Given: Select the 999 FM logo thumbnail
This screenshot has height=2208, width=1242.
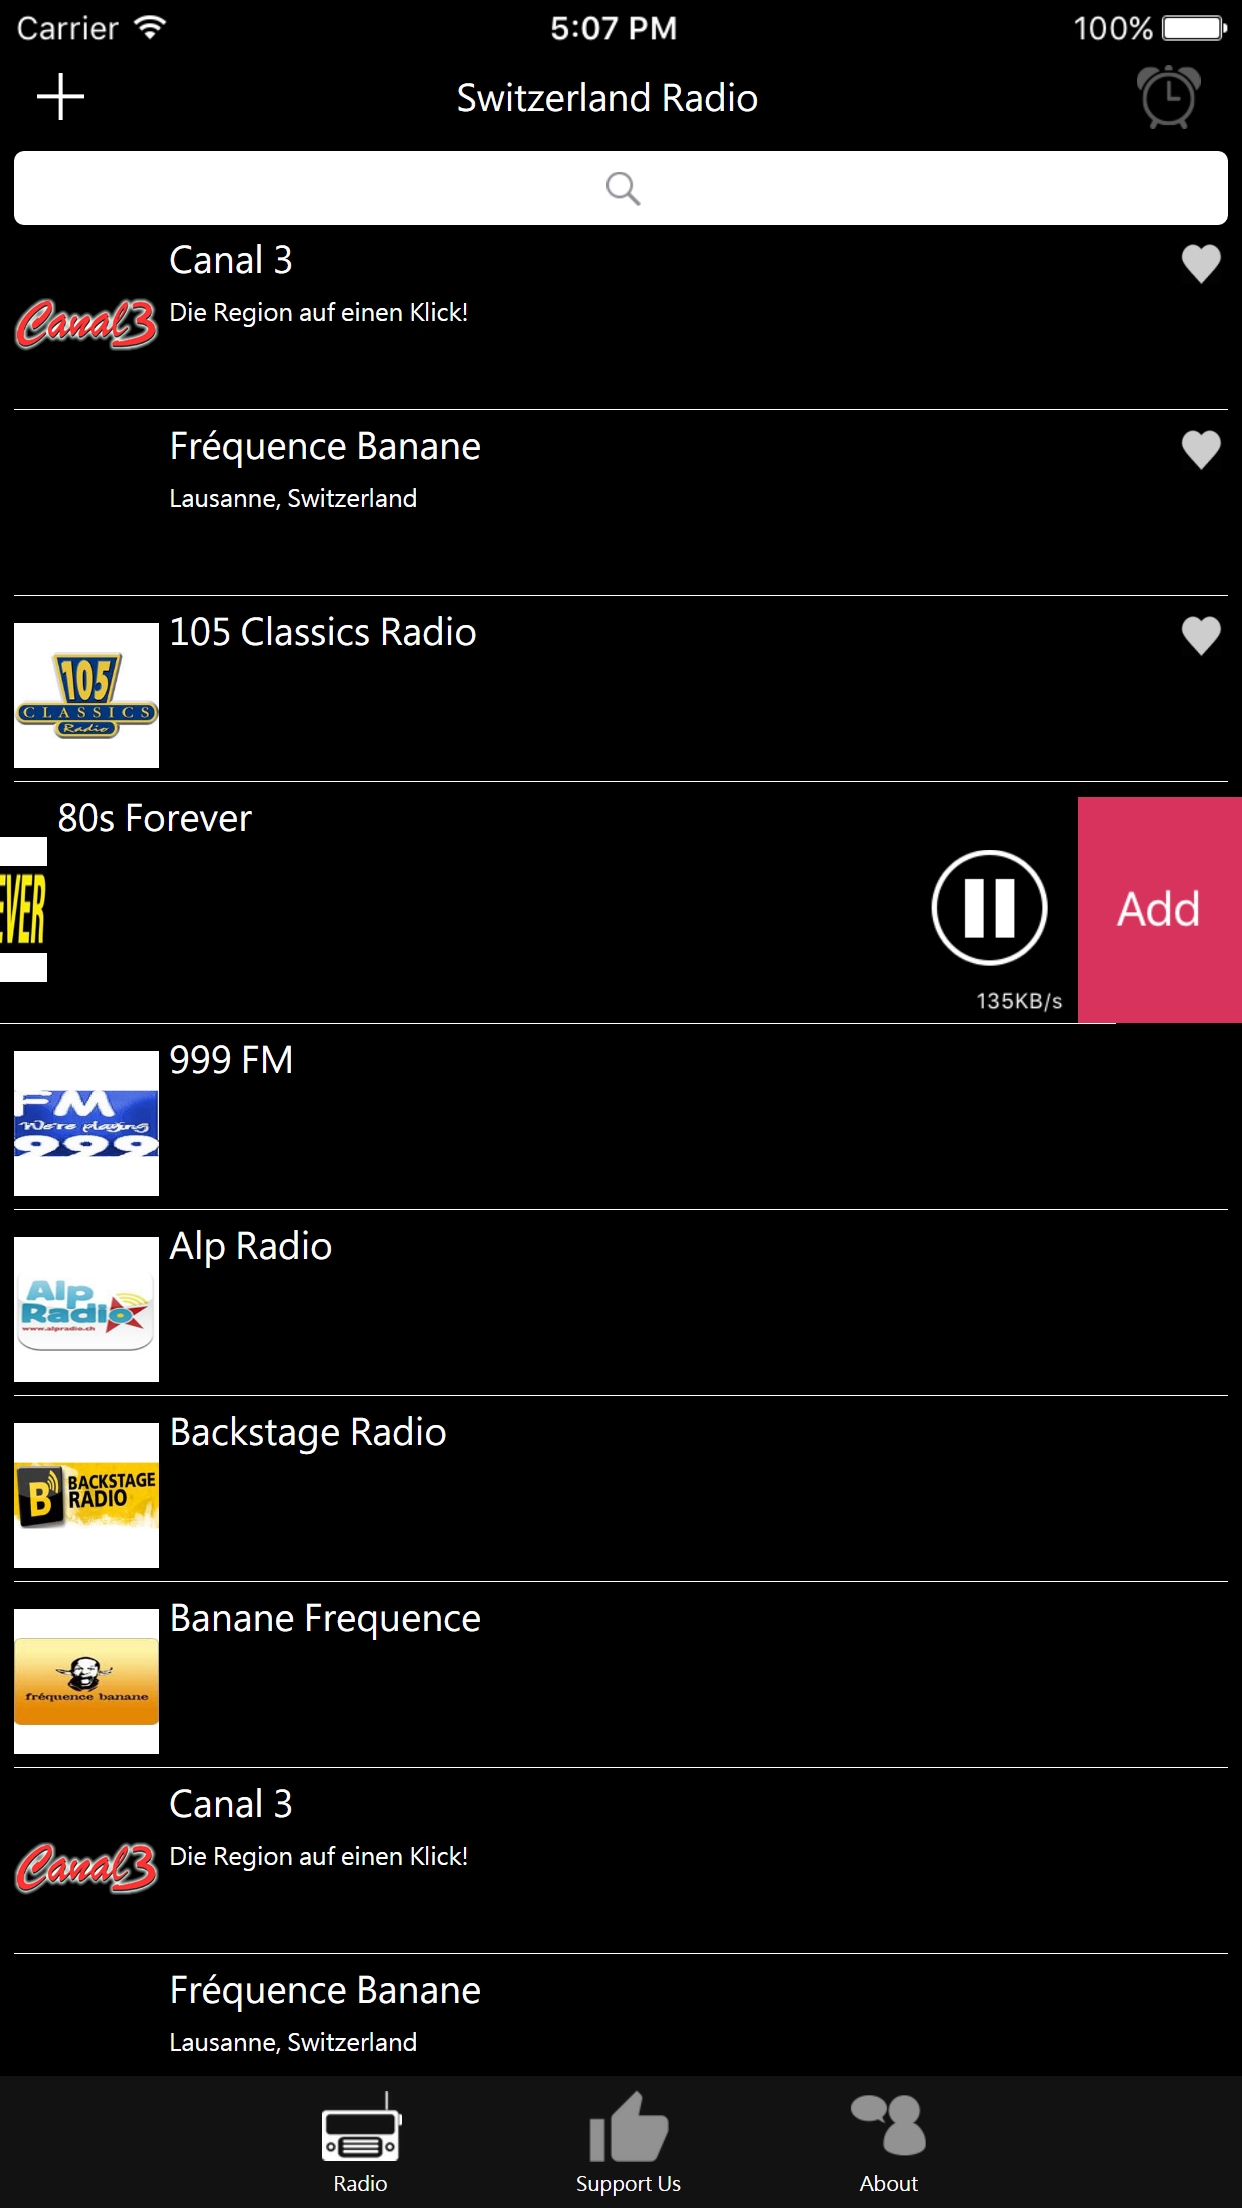Looking at the screenshot, I should 86,1123.
